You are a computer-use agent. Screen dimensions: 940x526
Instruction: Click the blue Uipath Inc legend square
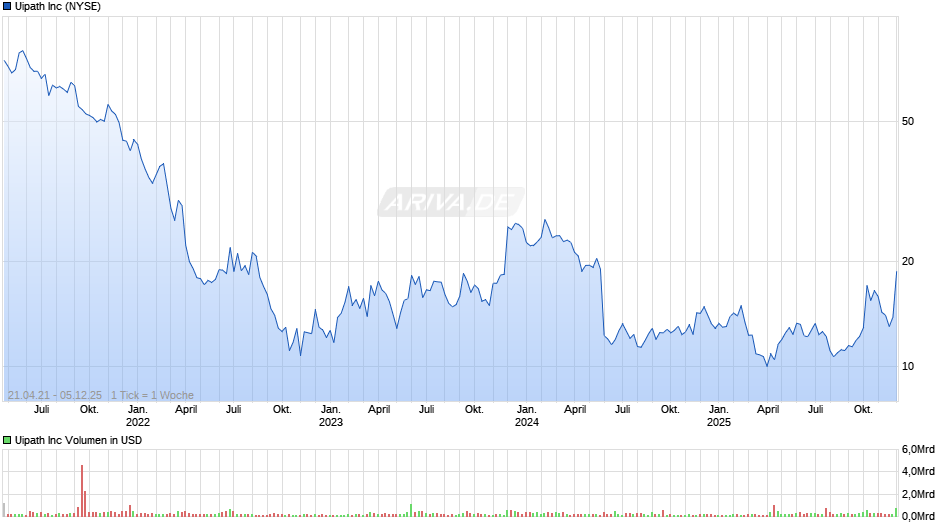point(7,7)
